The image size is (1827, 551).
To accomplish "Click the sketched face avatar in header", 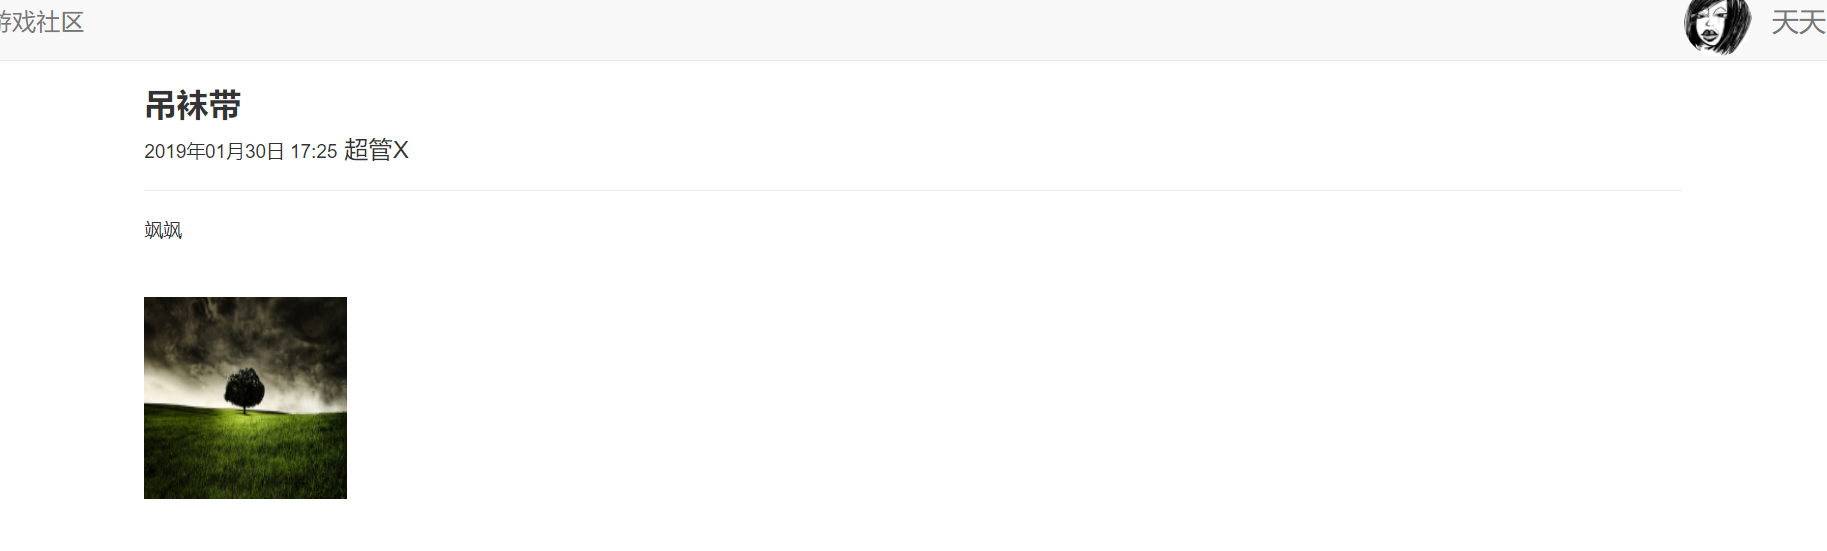I will coord(1716,27).
